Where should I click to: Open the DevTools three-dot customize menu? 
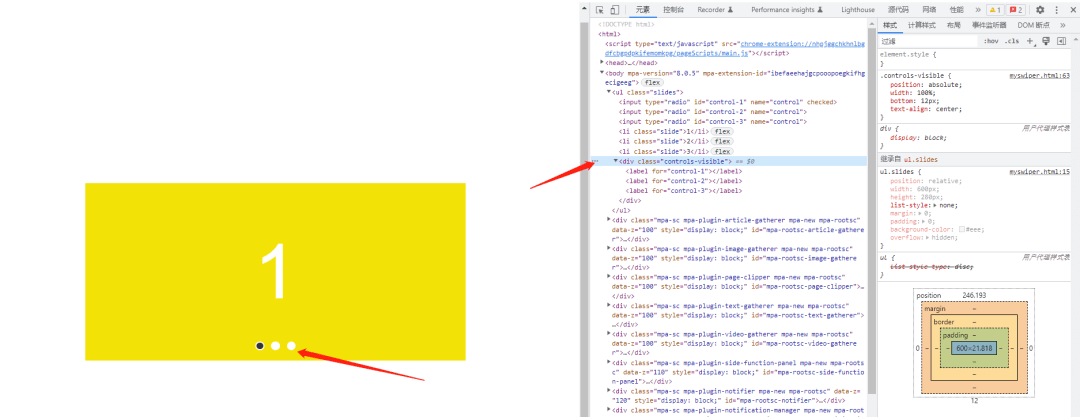1057,10
